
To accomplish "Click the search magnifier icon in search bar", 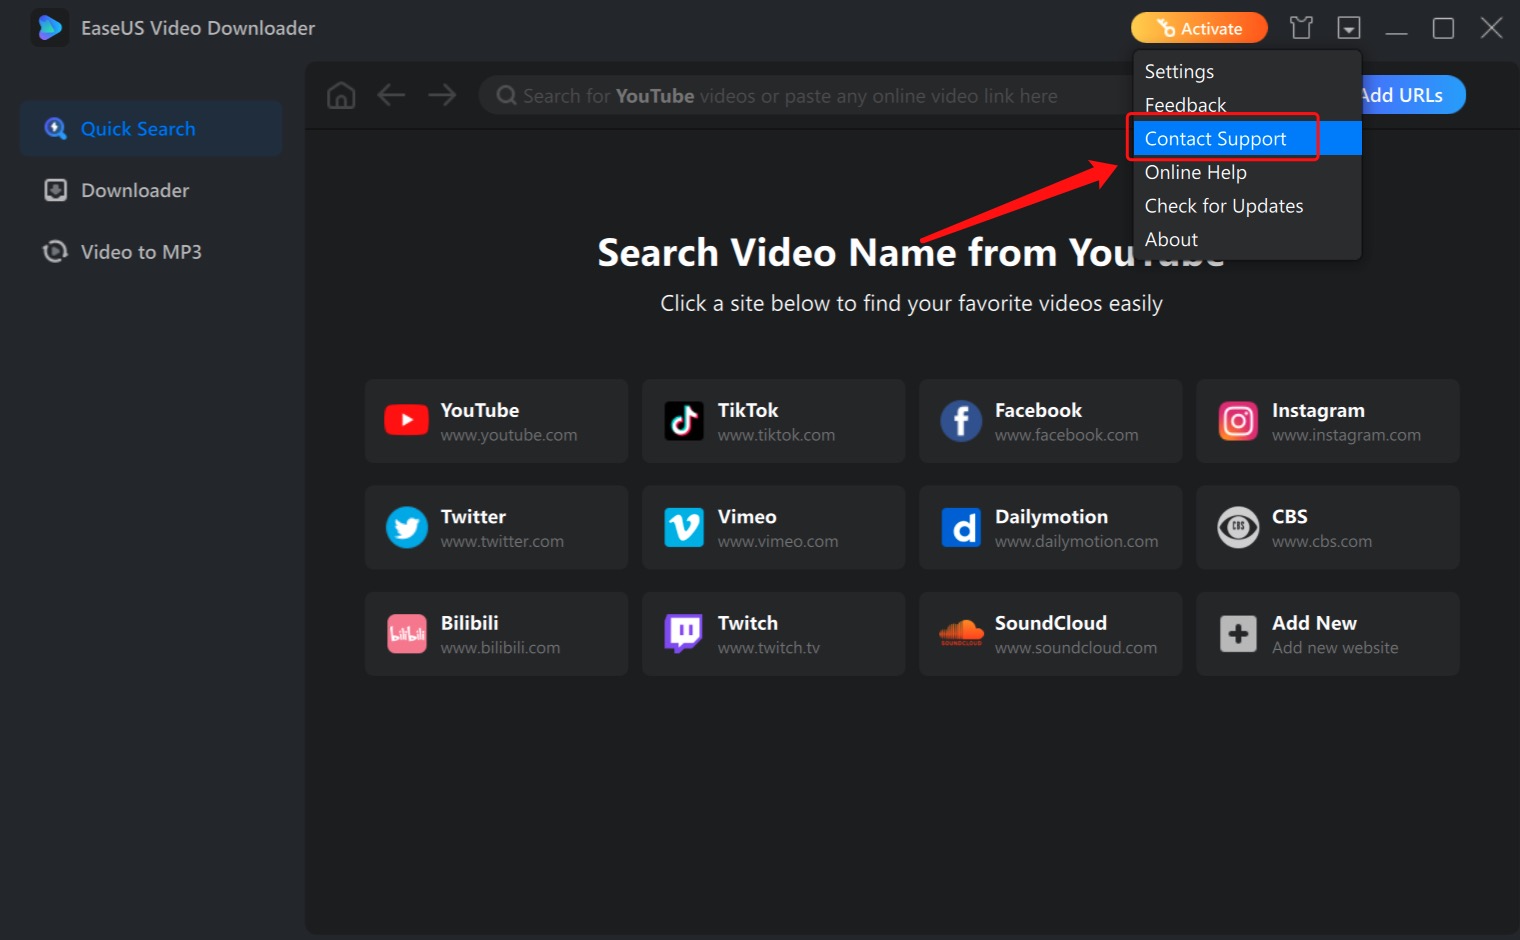I will (x=506, y=95).
